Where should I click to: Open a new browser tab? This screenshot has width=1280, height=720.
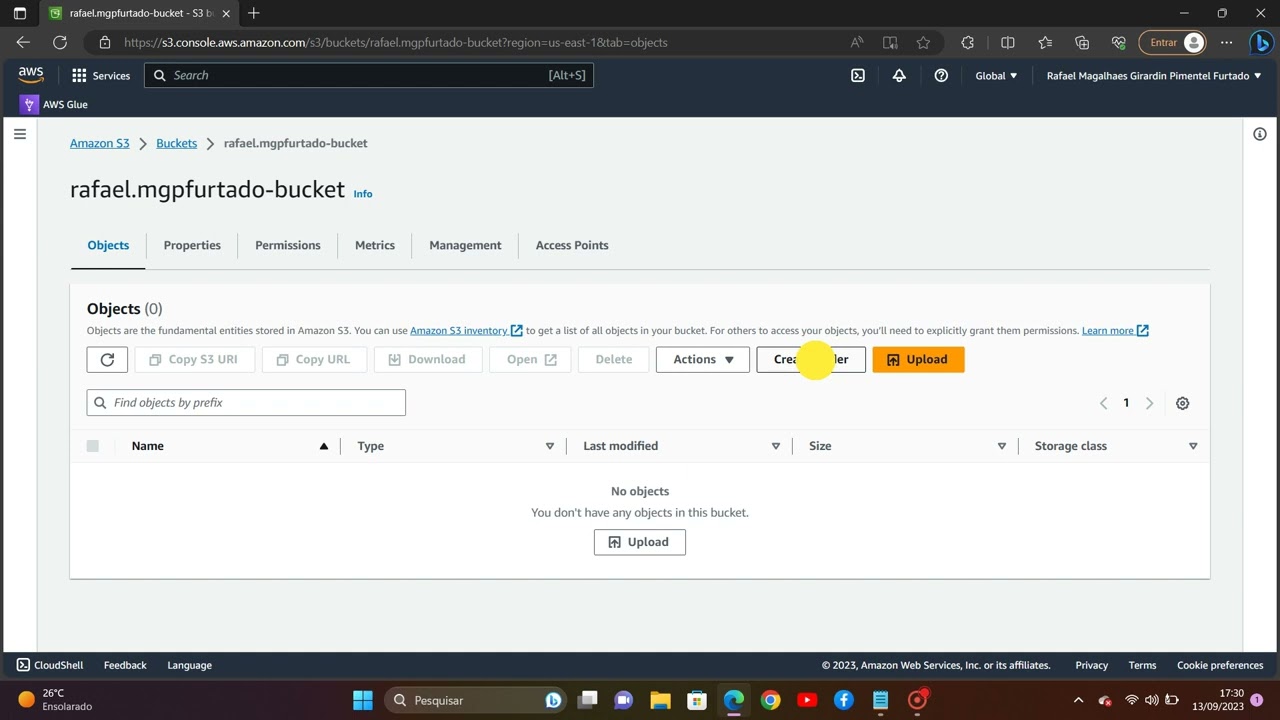(x=254, y=13)
